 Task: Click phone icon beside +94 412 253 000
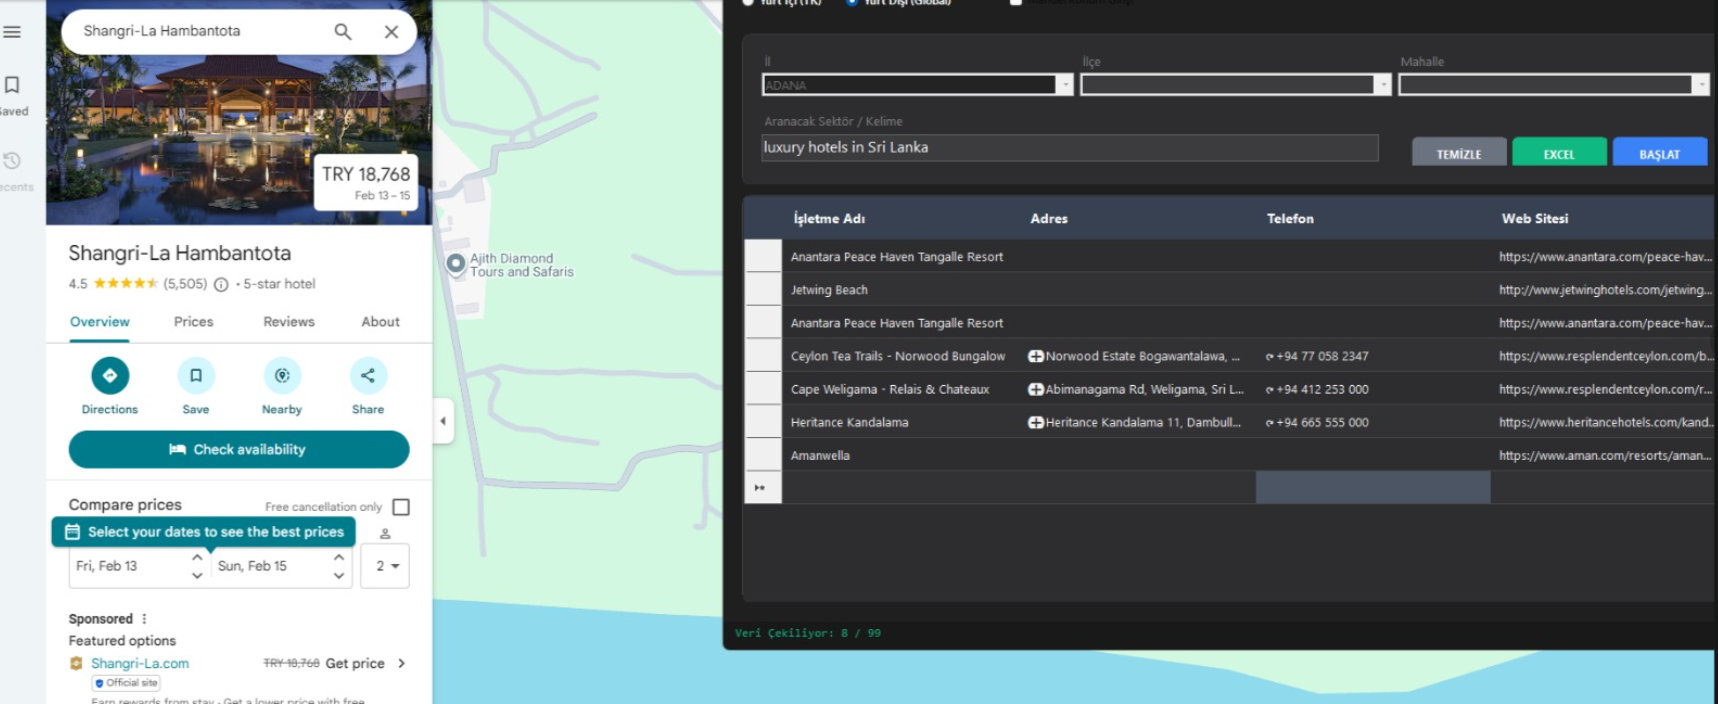[x=1270, y=390]
